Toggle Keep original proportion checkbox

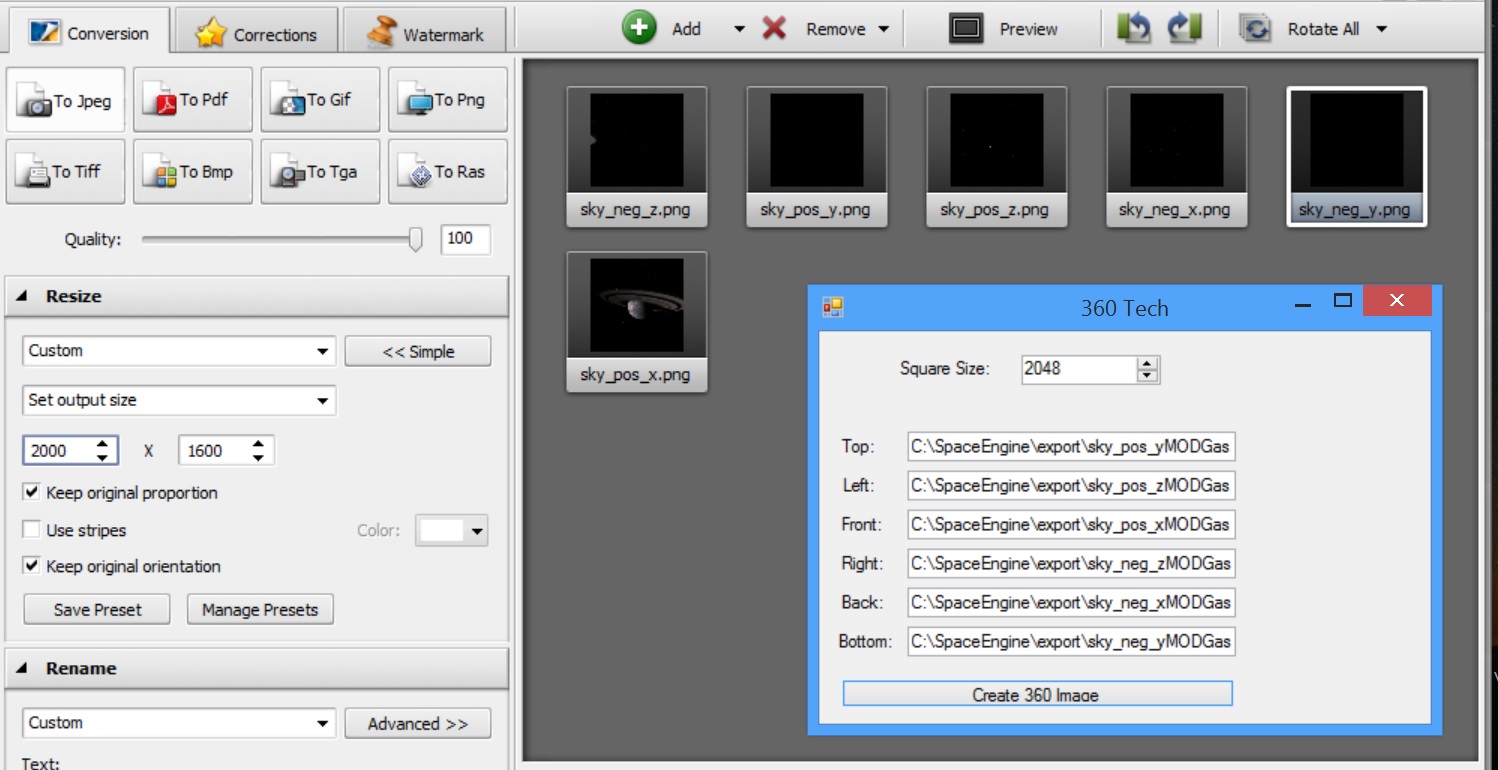click(x=31, y=492)
